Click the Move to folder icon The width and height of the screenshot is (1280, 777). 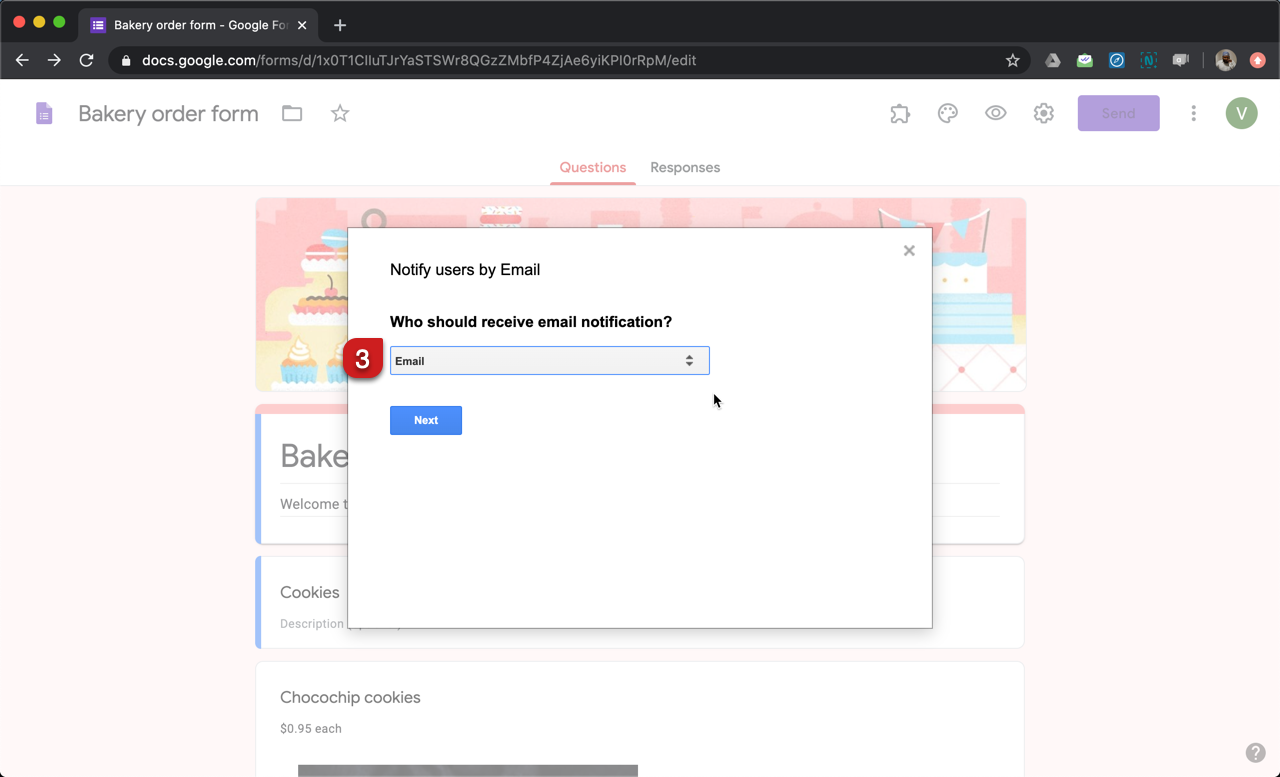click(x=291, y=113)
